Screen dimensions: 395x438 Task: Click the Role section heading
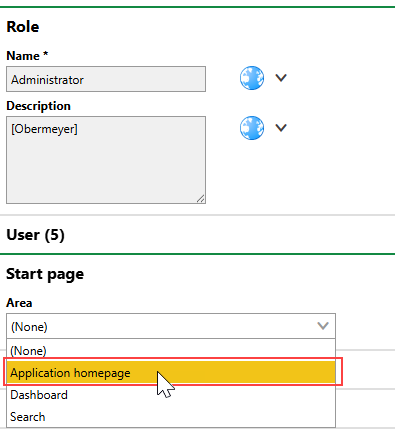[23, 27]
